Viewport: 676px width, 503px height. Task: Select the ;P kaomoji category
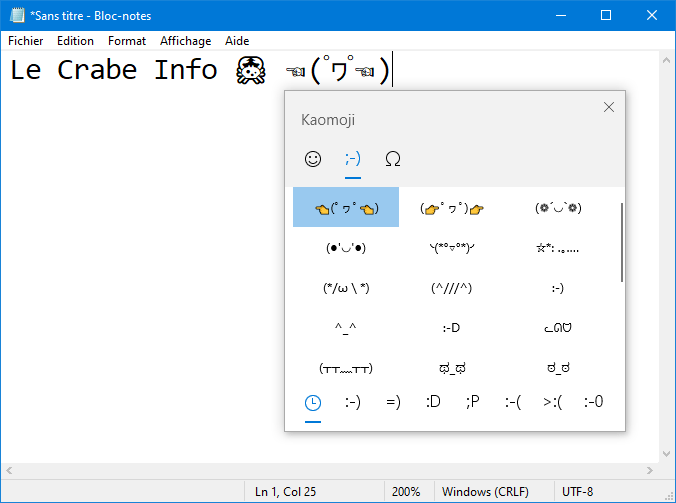coord(473,403)
